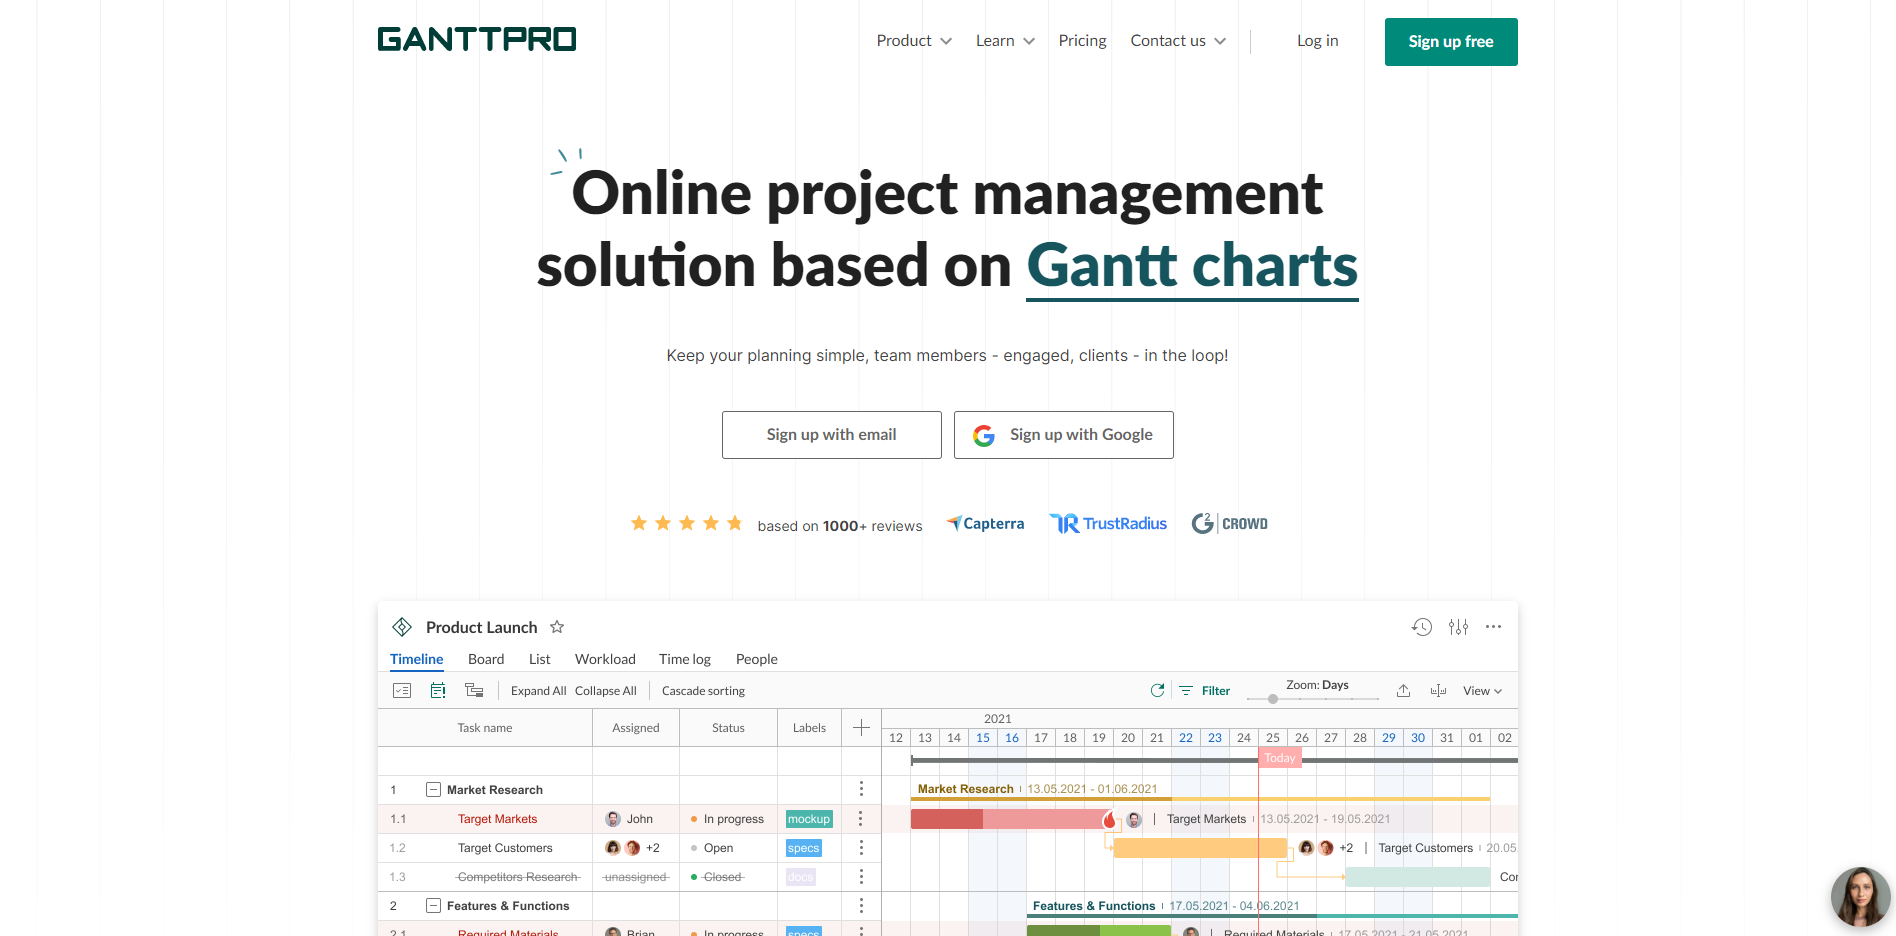Image resolution: width=1896 pixels, height=936 pixels.
Task: Star the Product Launch project as favorite
Action: 557,627
